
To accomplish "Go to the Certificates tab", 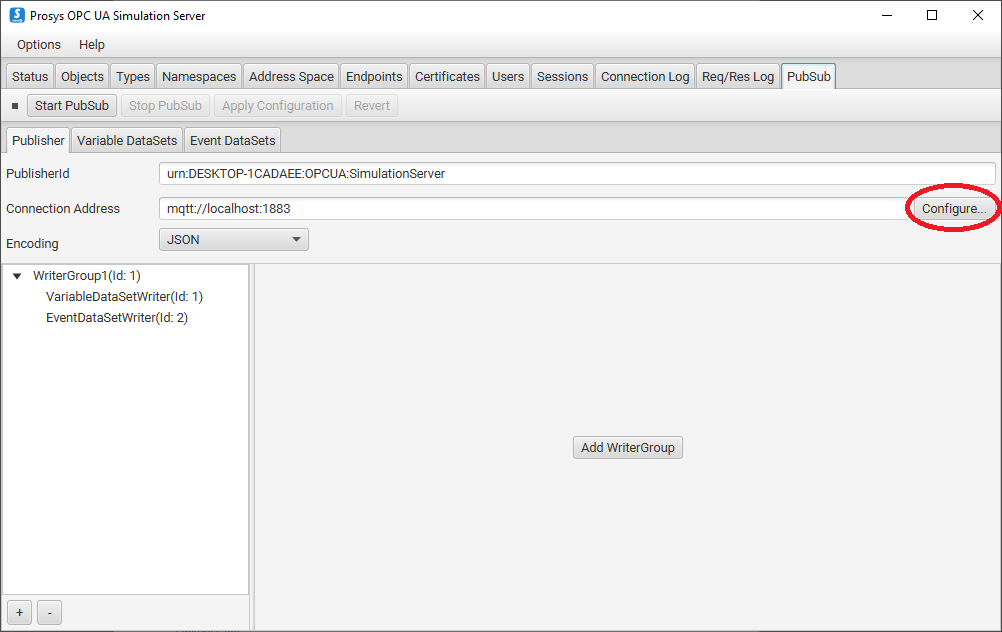I will tap(447, 77).
